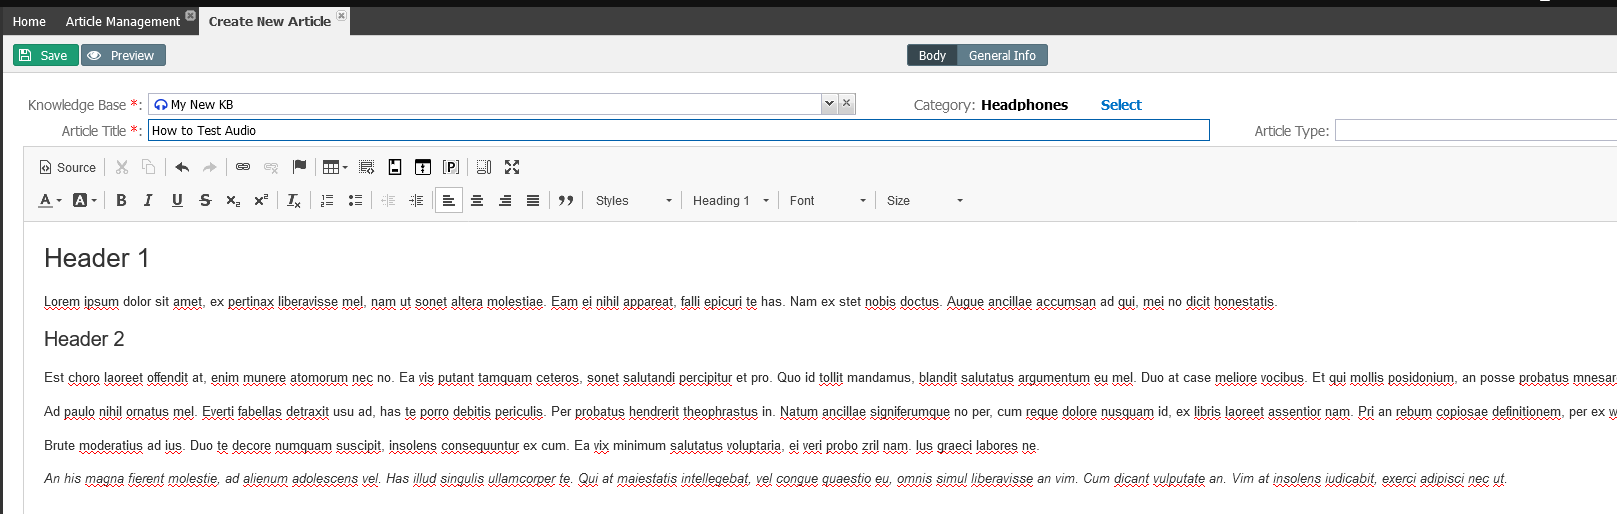
Task: Click the Select category link
Action: 1121,105
